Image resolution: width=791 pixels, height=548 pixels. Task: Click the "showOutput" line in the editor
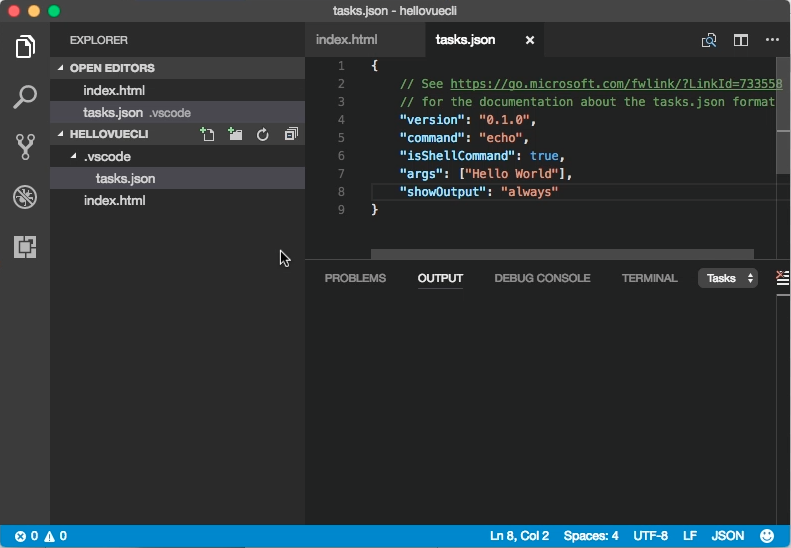[x=479, y=192]
